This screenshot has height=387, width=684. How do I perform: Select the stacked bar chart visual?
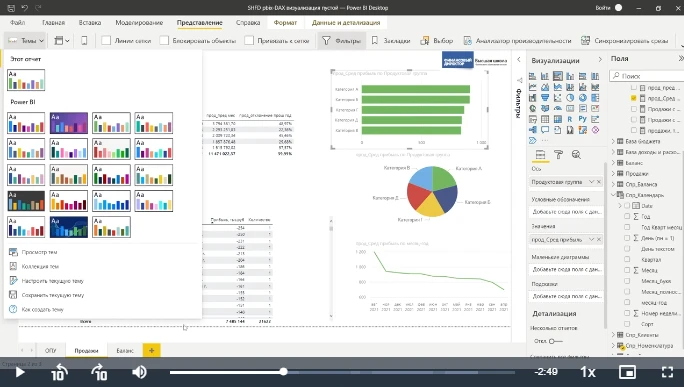tap(533, 76)
